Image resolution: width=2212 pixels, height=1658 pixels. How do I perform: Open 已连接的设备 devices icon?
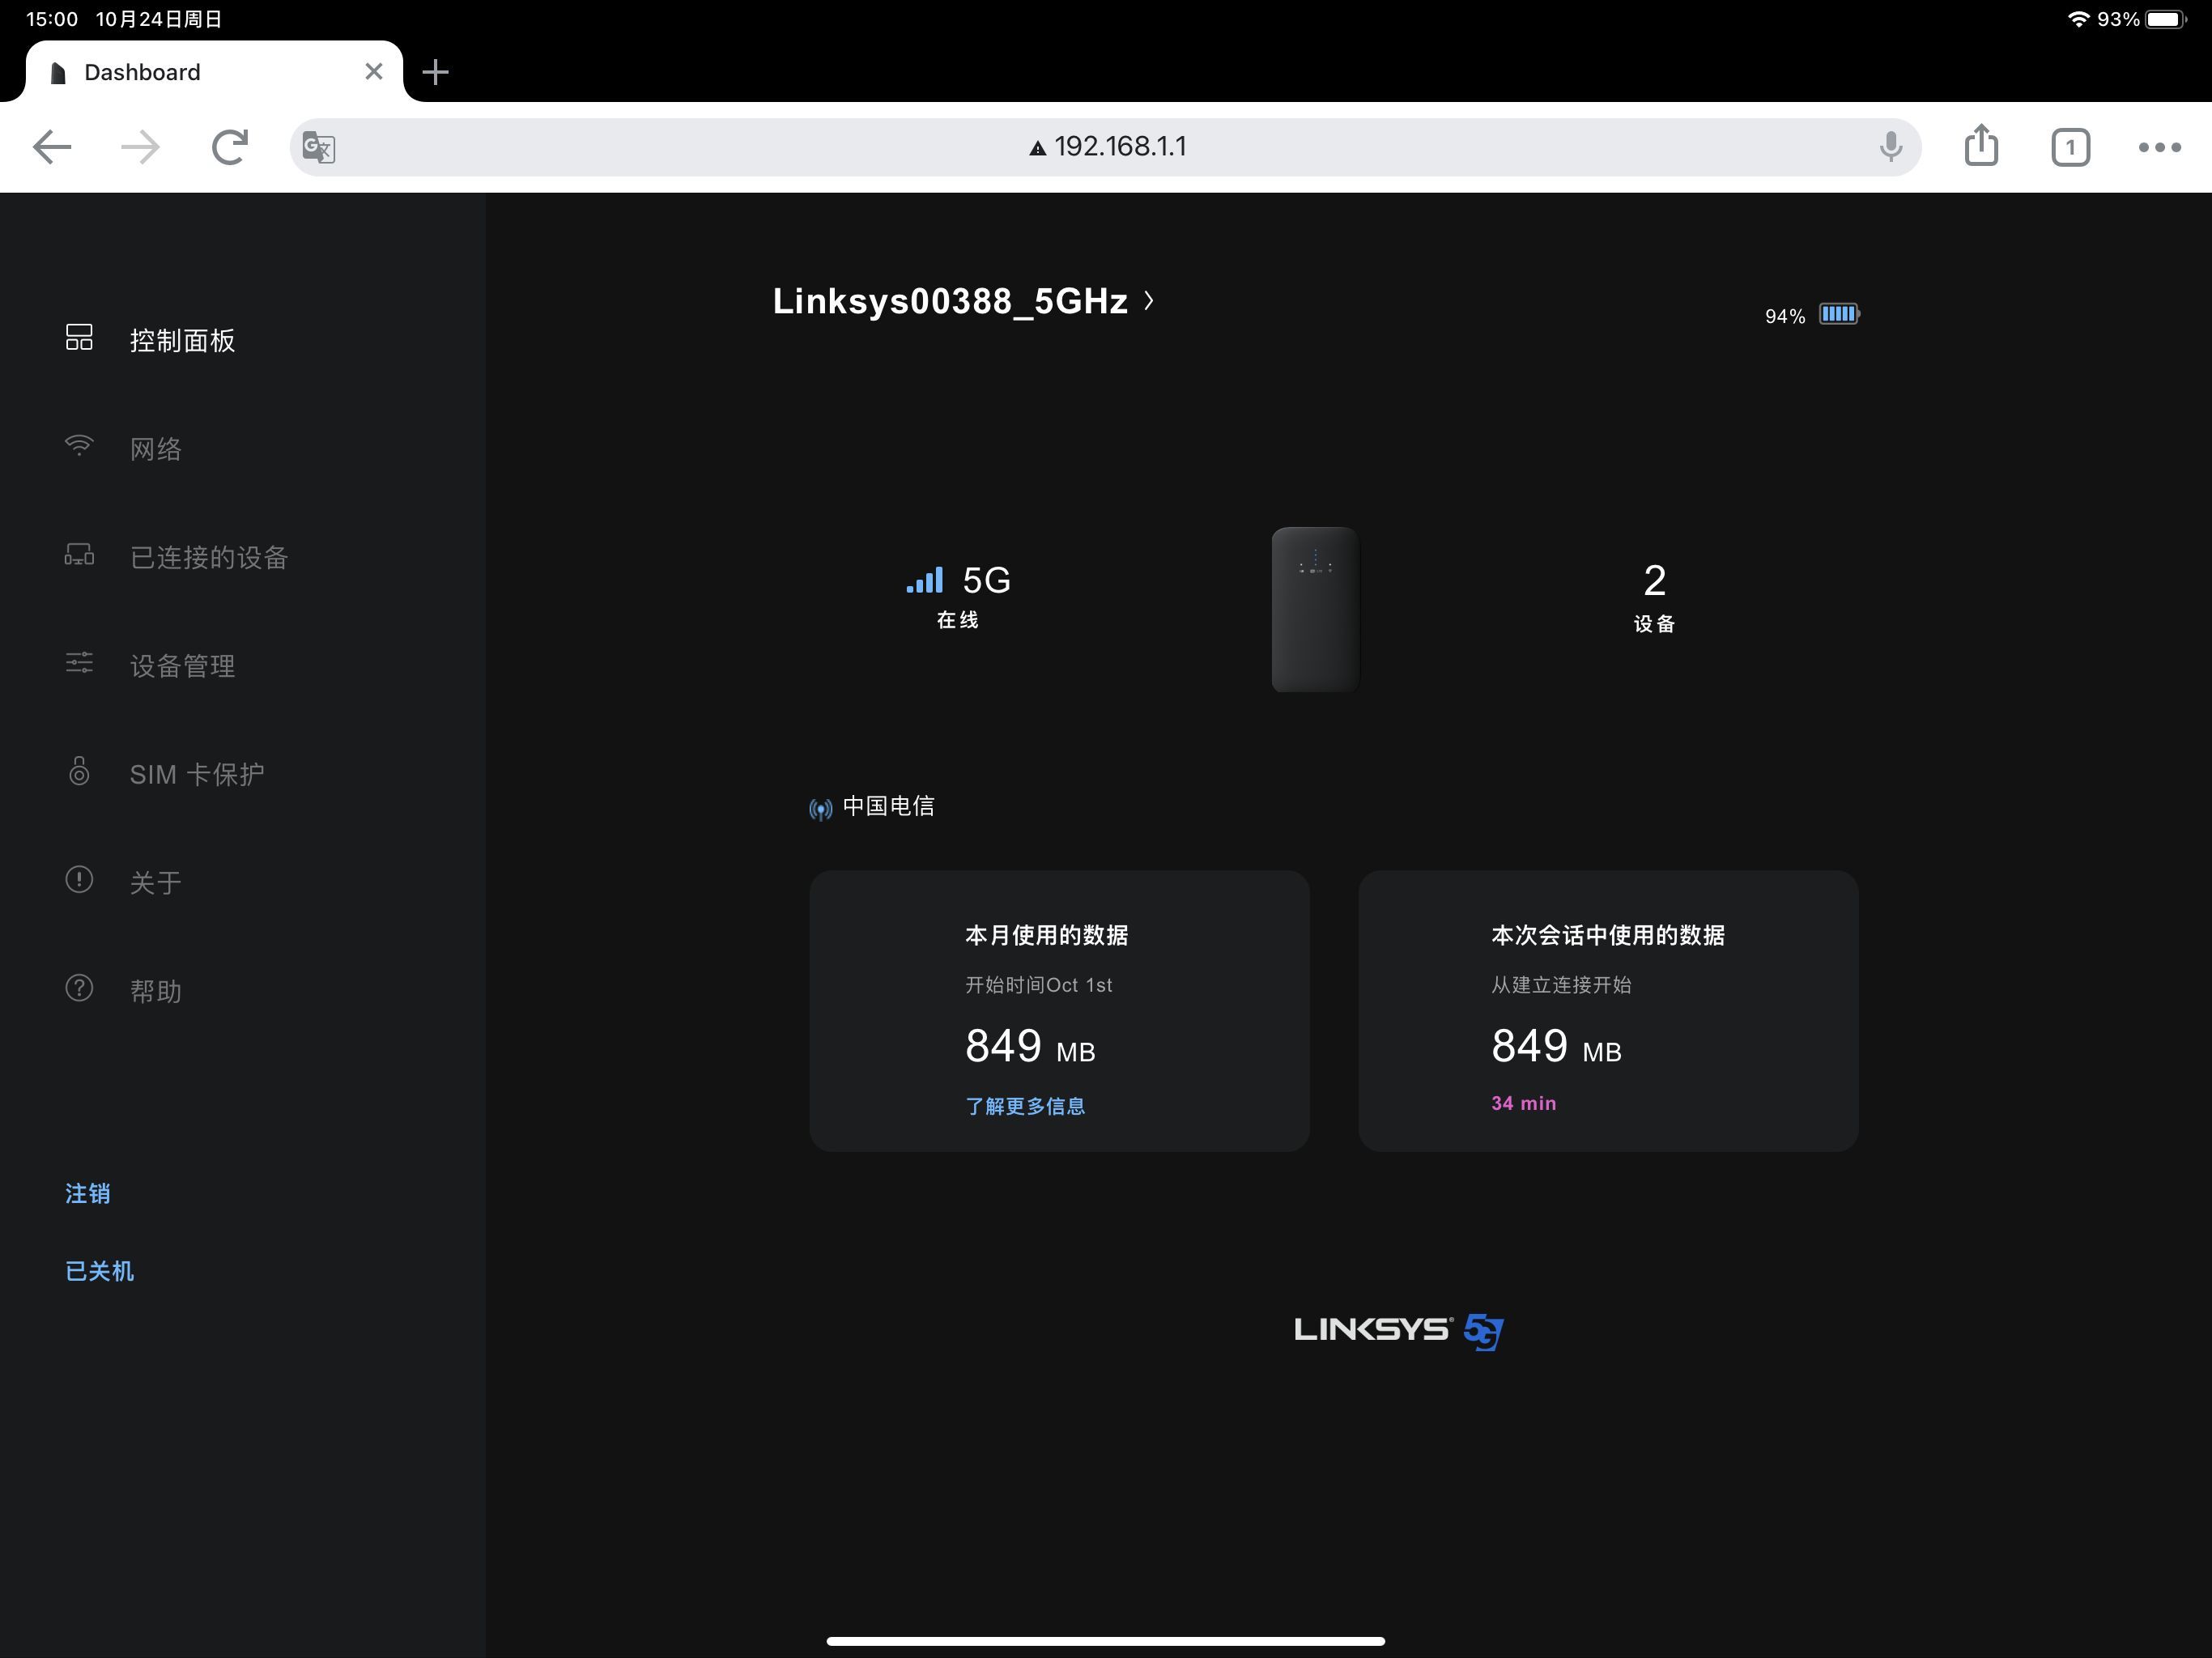[80, 556]
